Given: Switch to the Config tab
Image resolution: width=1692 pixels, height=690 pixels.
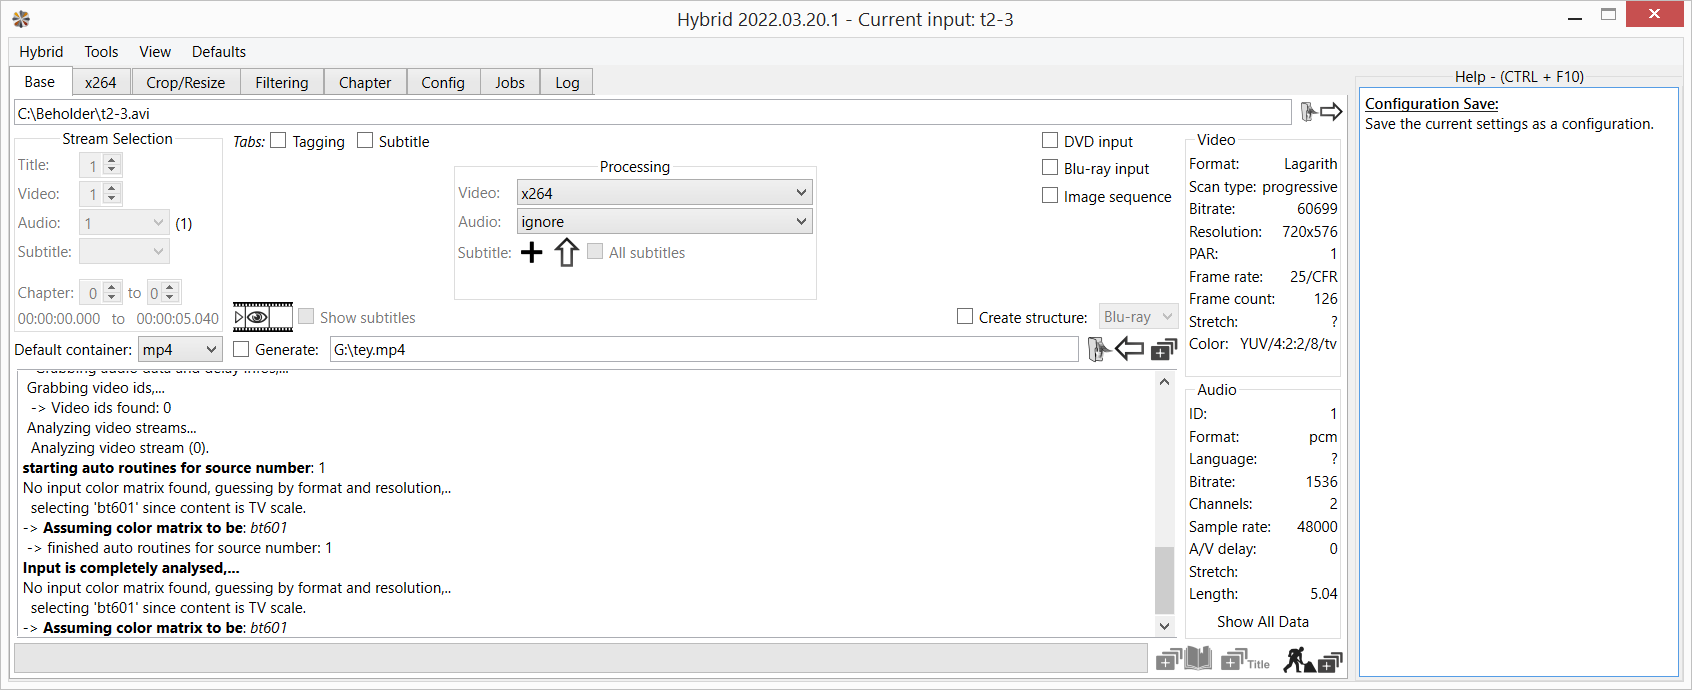Looking at the screenshot, I should pyautogui.click(x=443, y=82).
